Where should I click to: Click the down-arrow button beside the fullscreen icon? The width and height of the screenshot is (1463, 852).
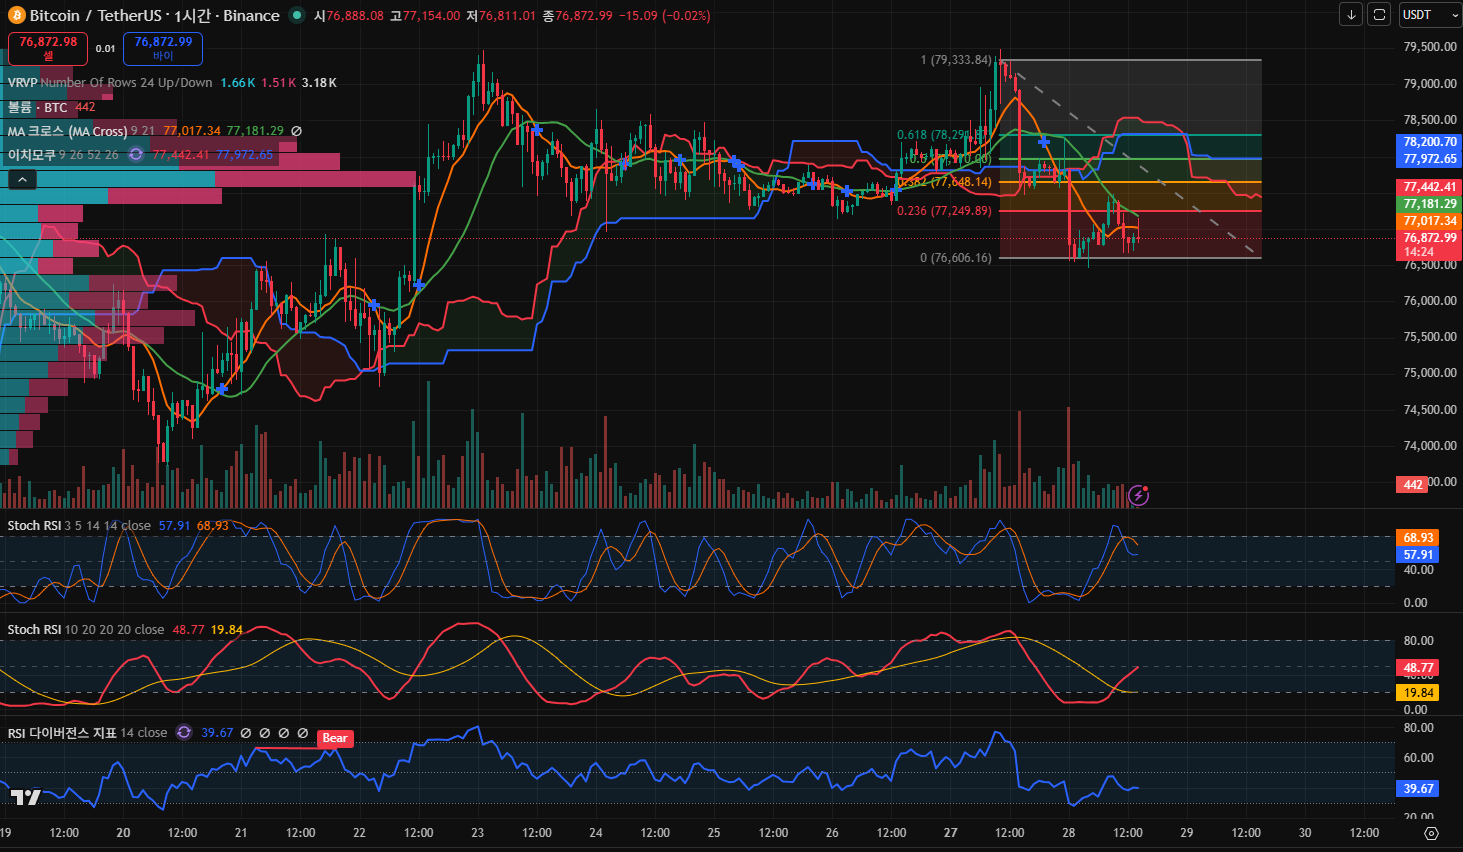[x=1351, y=15]
